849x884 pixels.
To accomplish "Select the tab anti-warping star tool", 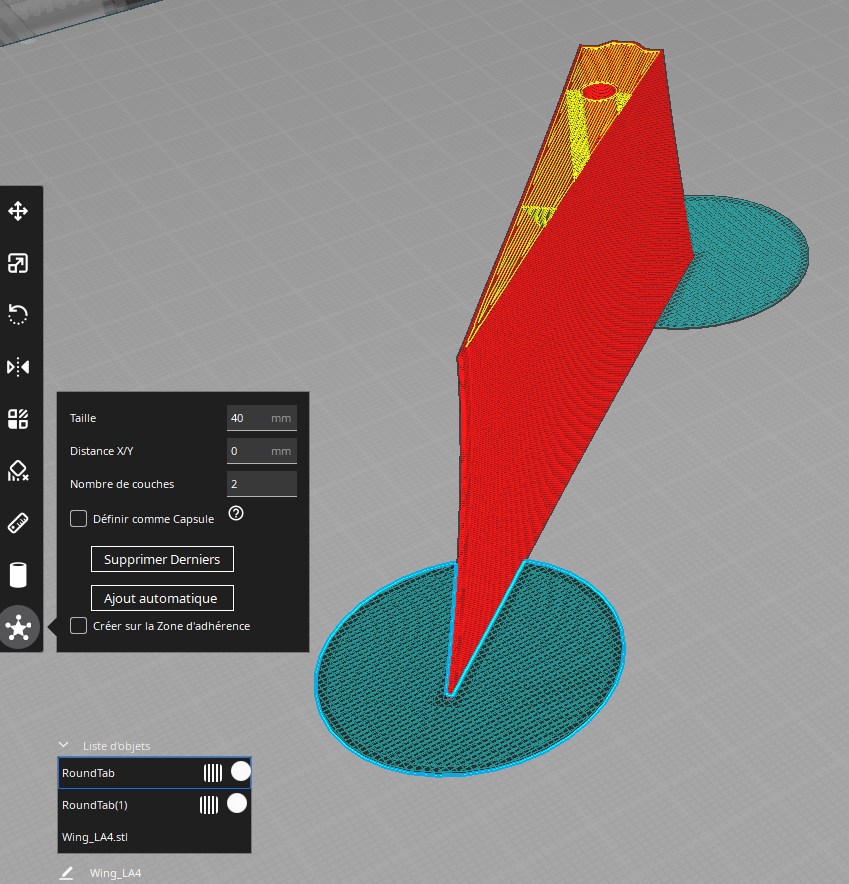I will pos(19,627).
